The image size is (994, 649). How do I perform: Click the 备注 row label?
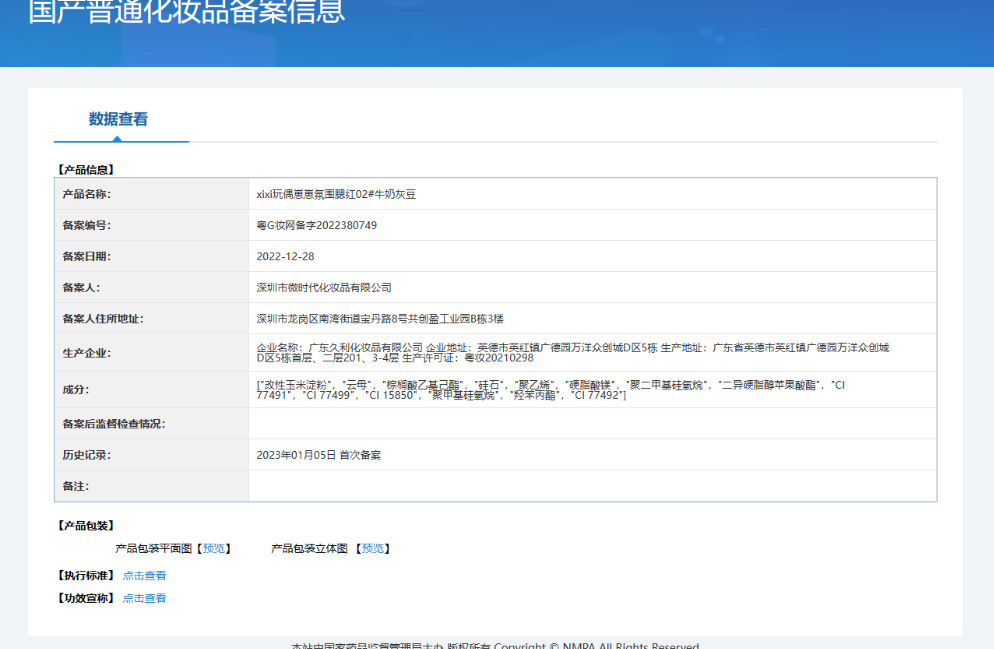(76, 486)
